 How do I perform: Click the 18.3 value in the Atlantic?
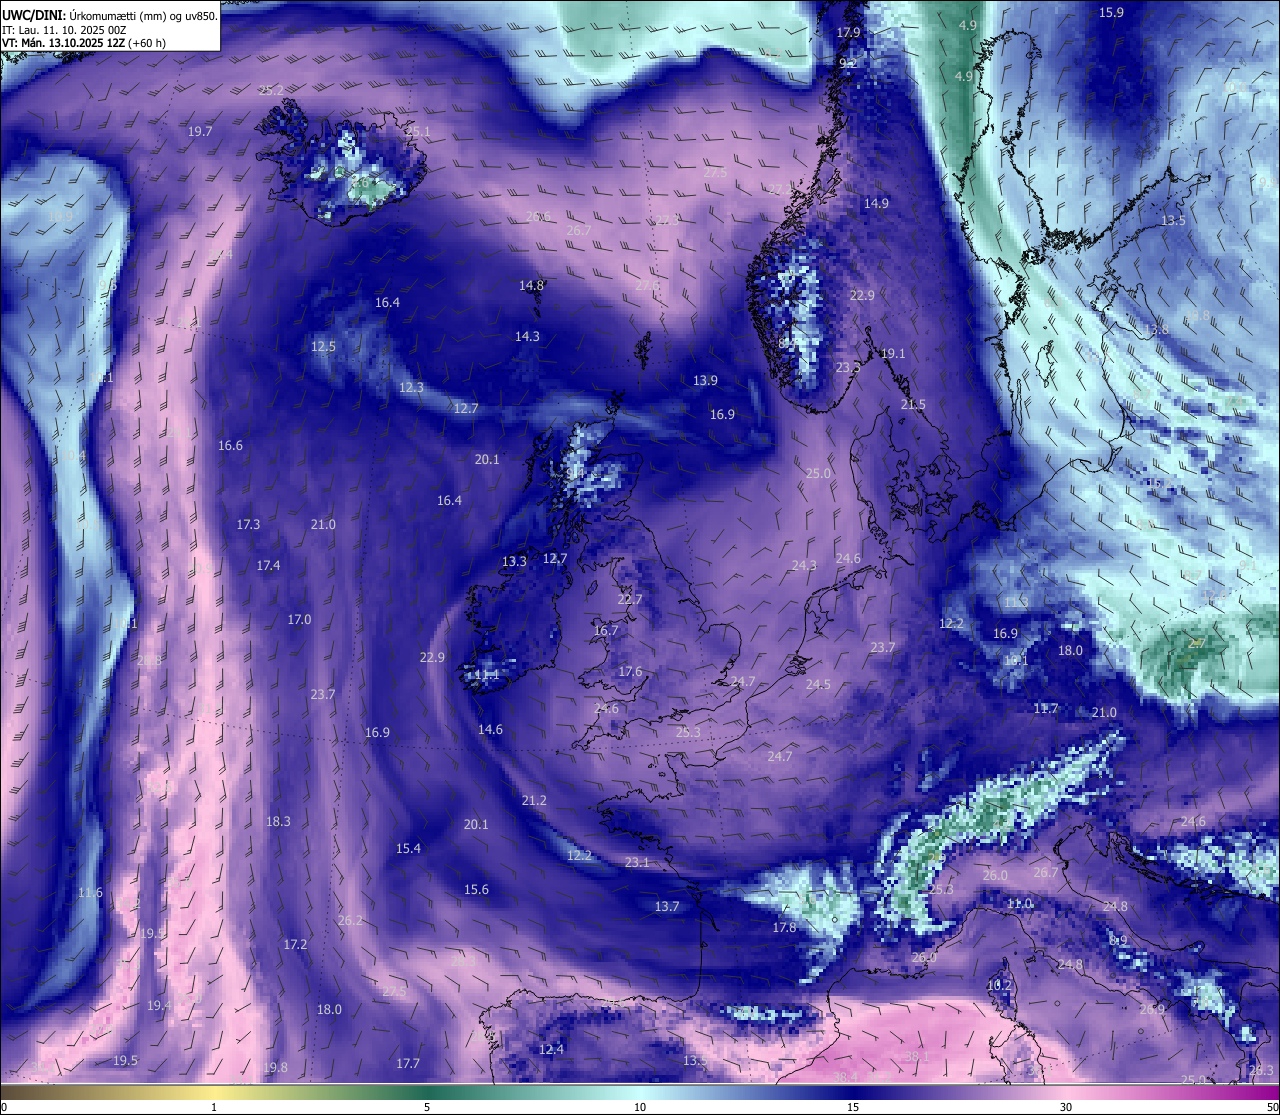pos(278,821)
